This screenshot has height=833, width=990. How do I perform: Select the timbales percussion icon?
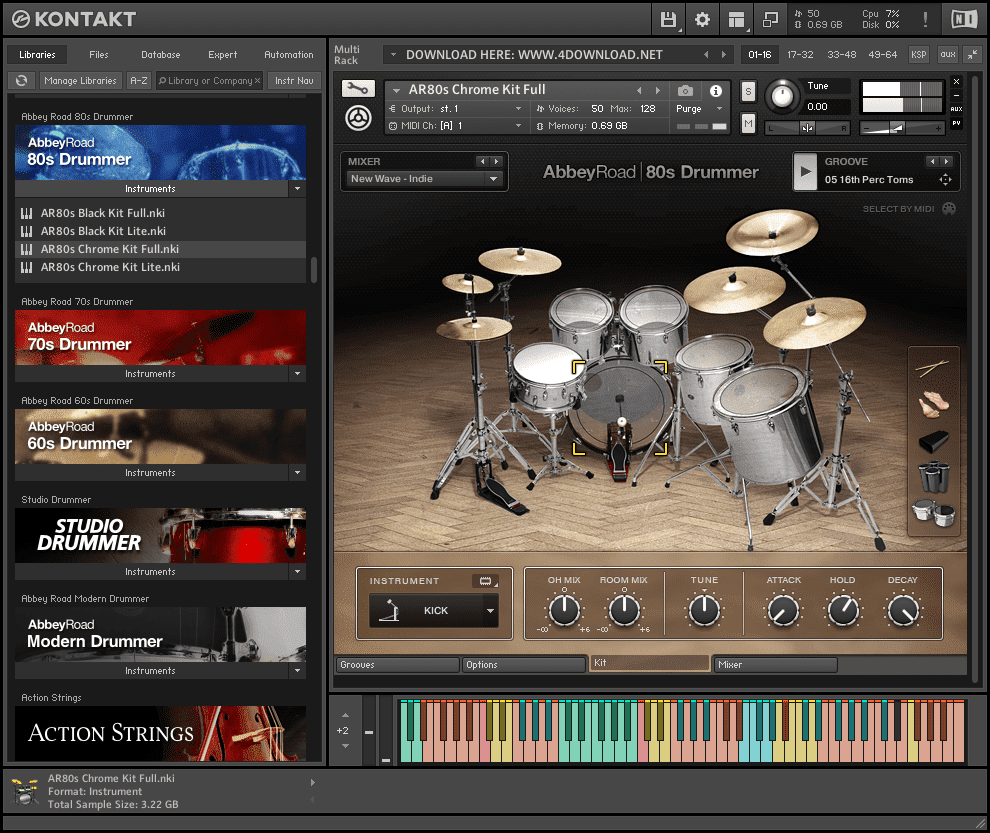[x=933, y=513]
